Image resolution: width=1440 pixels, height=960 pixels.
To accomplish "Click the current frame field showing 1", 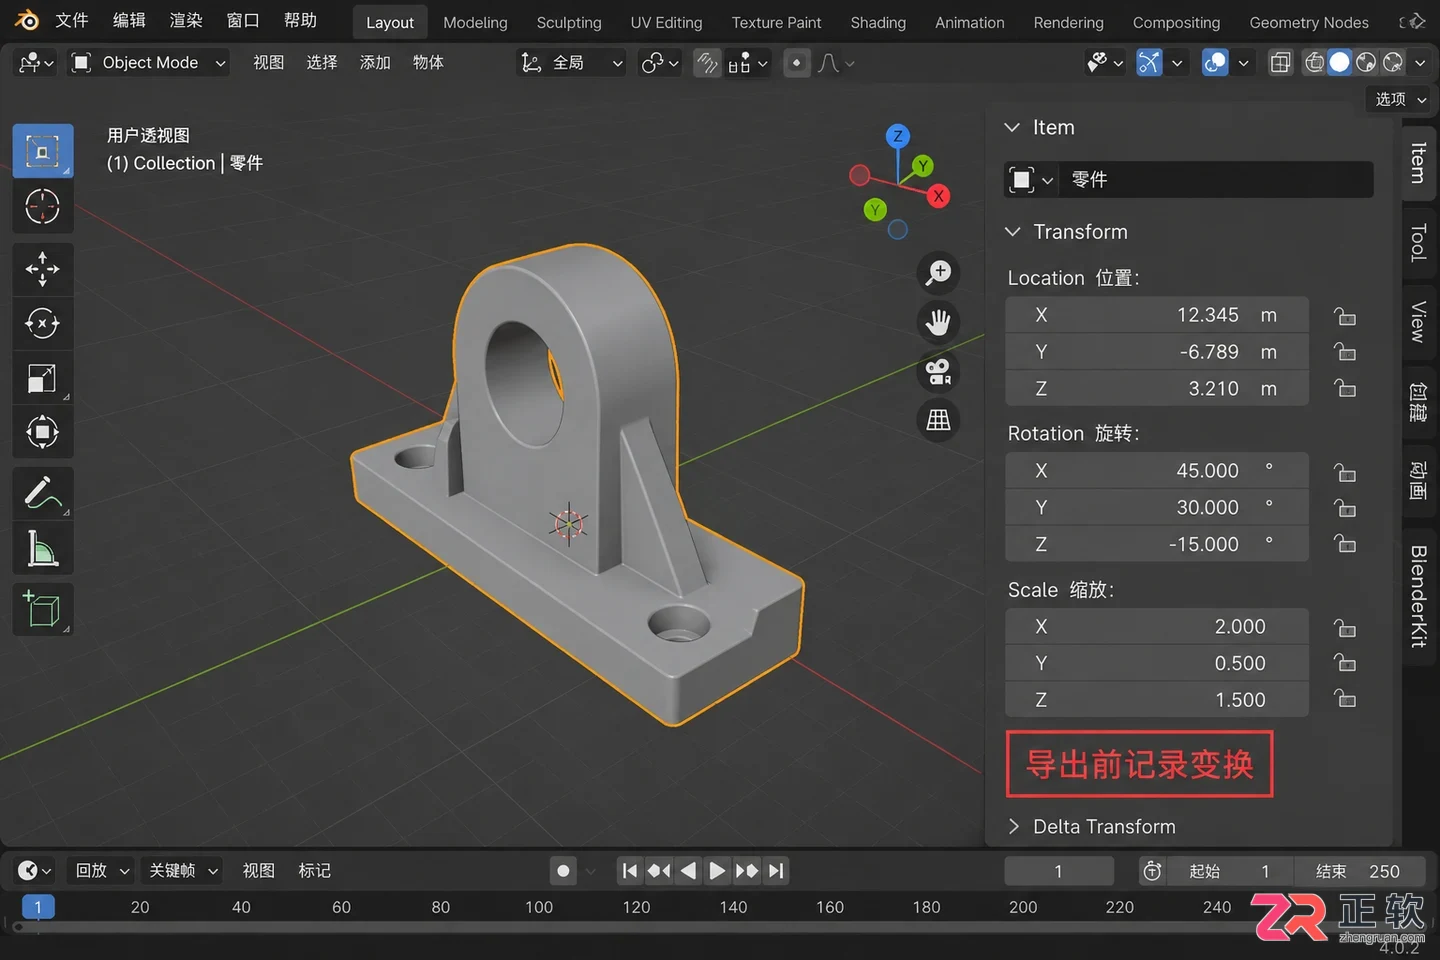I will (x=1059, y=871).
